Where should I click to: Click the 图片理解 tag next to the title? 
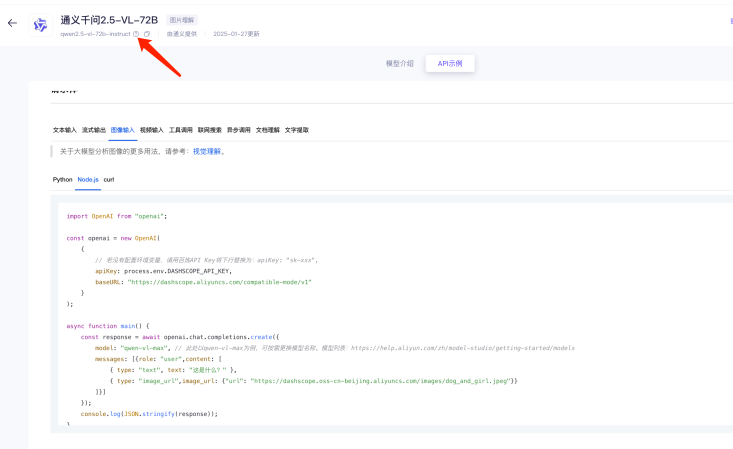pos(183,19)
